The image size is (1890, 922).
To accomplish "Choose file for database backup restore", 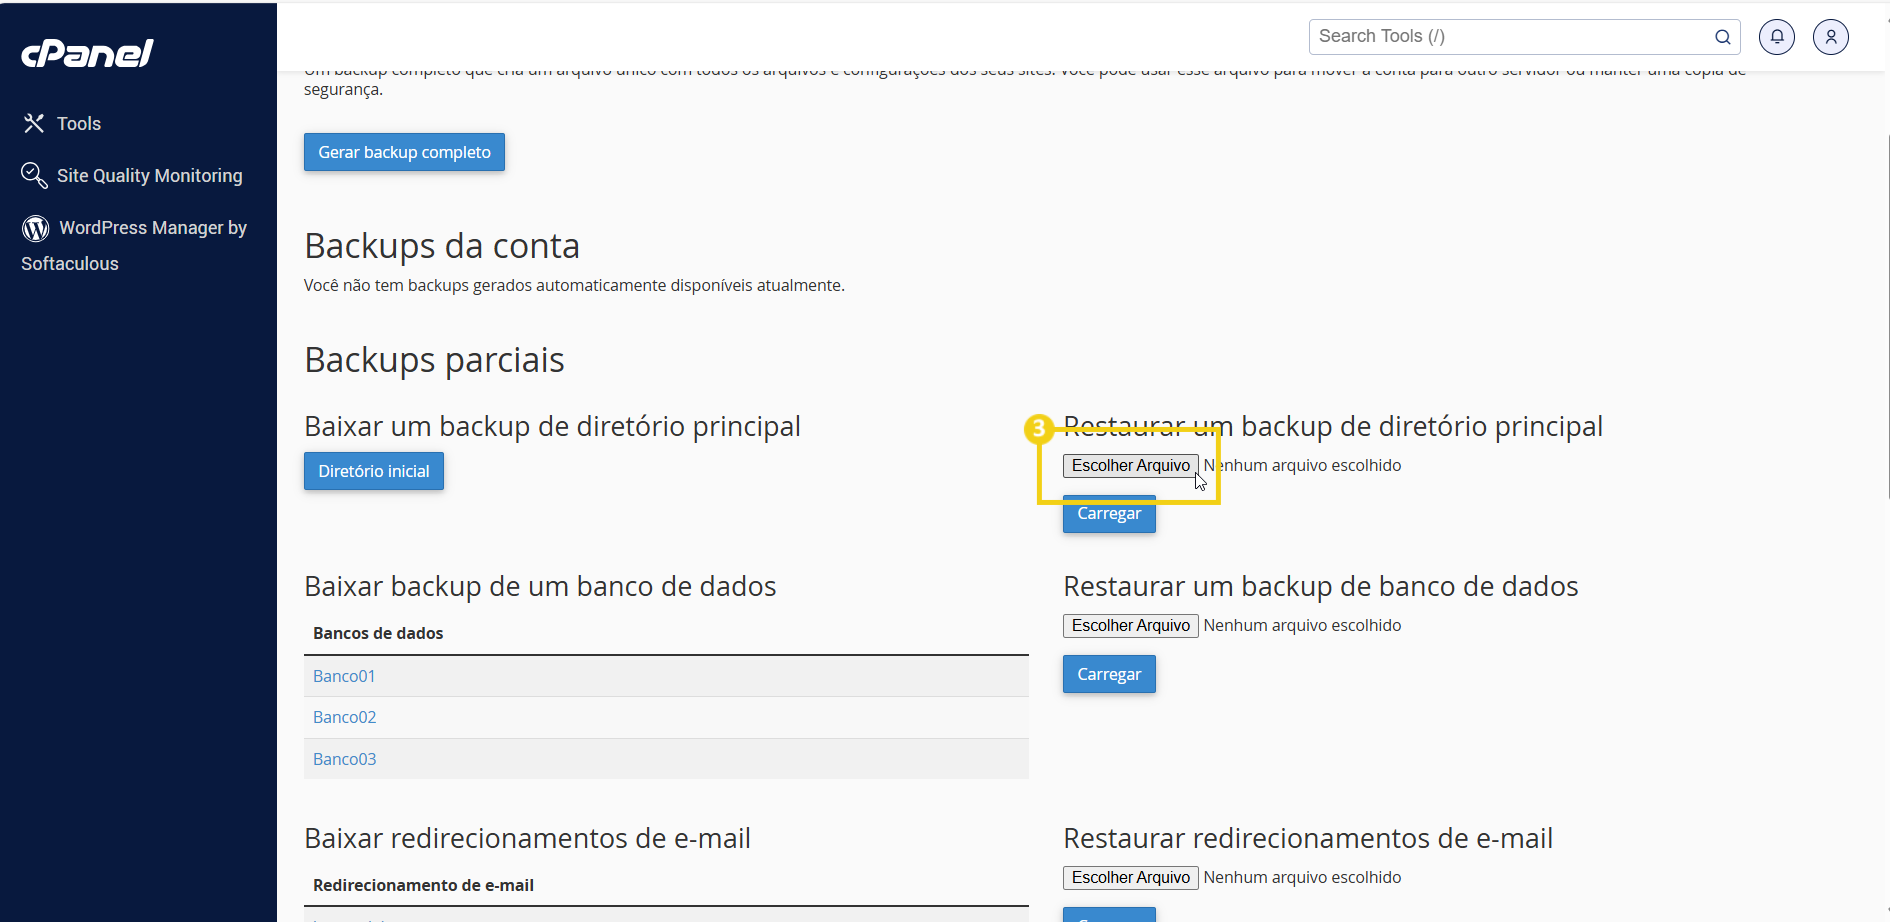I will [1131, 625].
